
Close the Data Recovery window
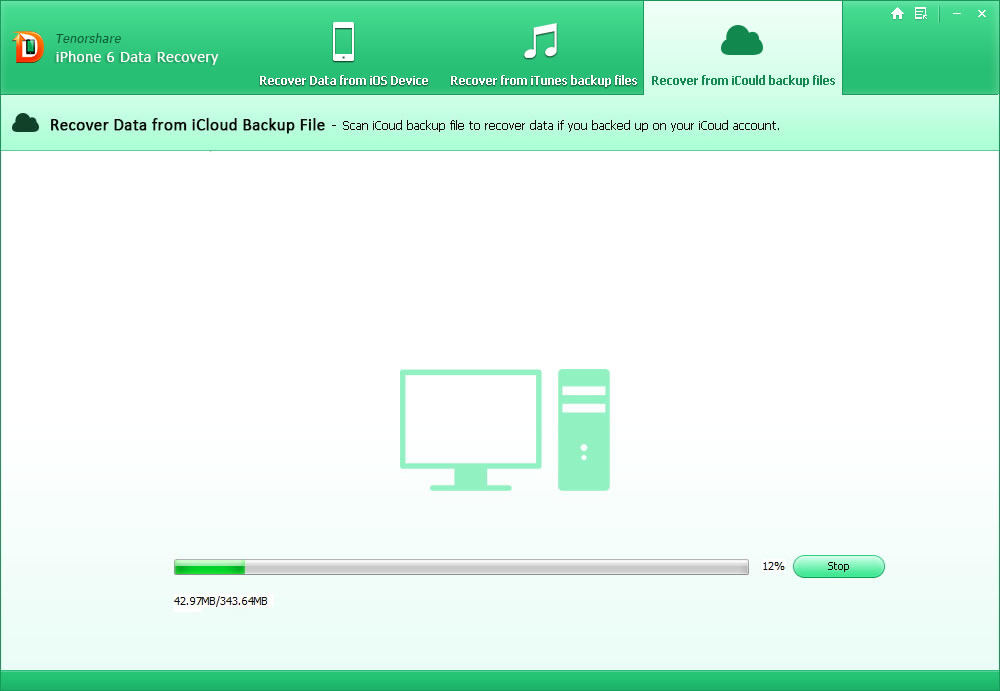click(982, 13)
